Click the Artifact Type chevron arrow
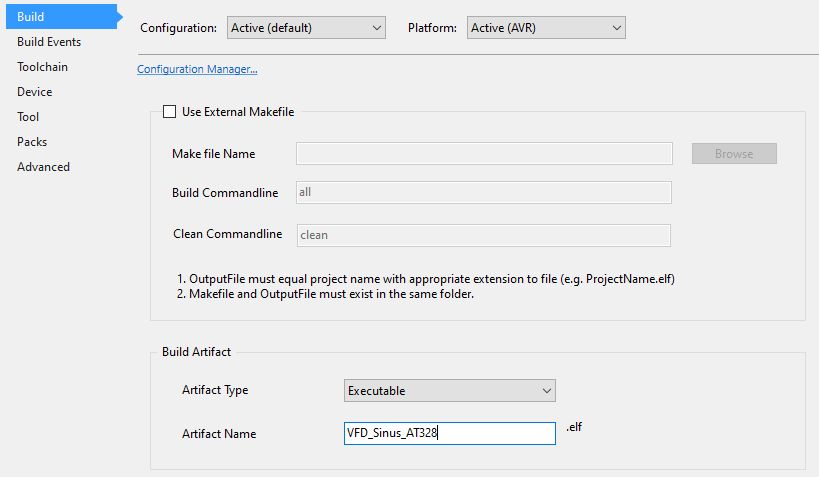This screenshot has height=477, width=819. [547, 391]
